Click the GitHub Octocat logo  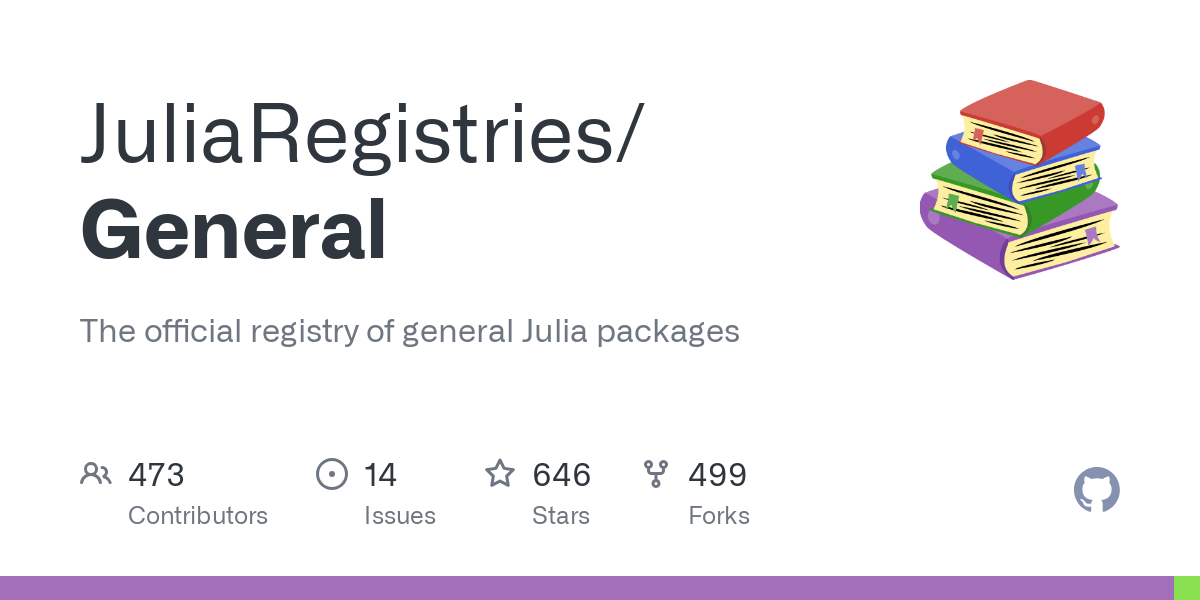coord(1097,491)
